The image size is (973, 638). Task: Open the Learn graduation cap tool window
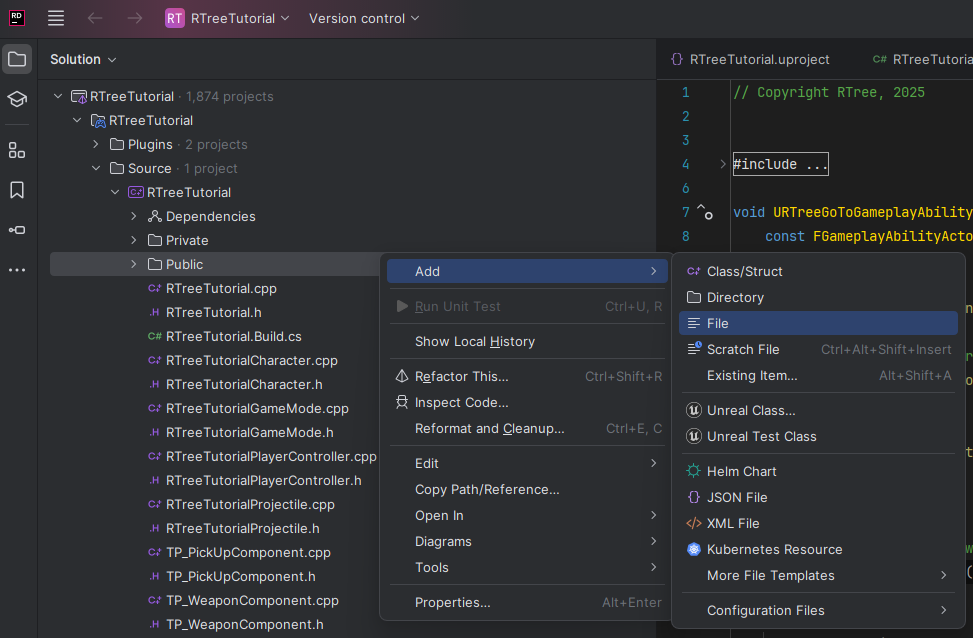point(17,99)
